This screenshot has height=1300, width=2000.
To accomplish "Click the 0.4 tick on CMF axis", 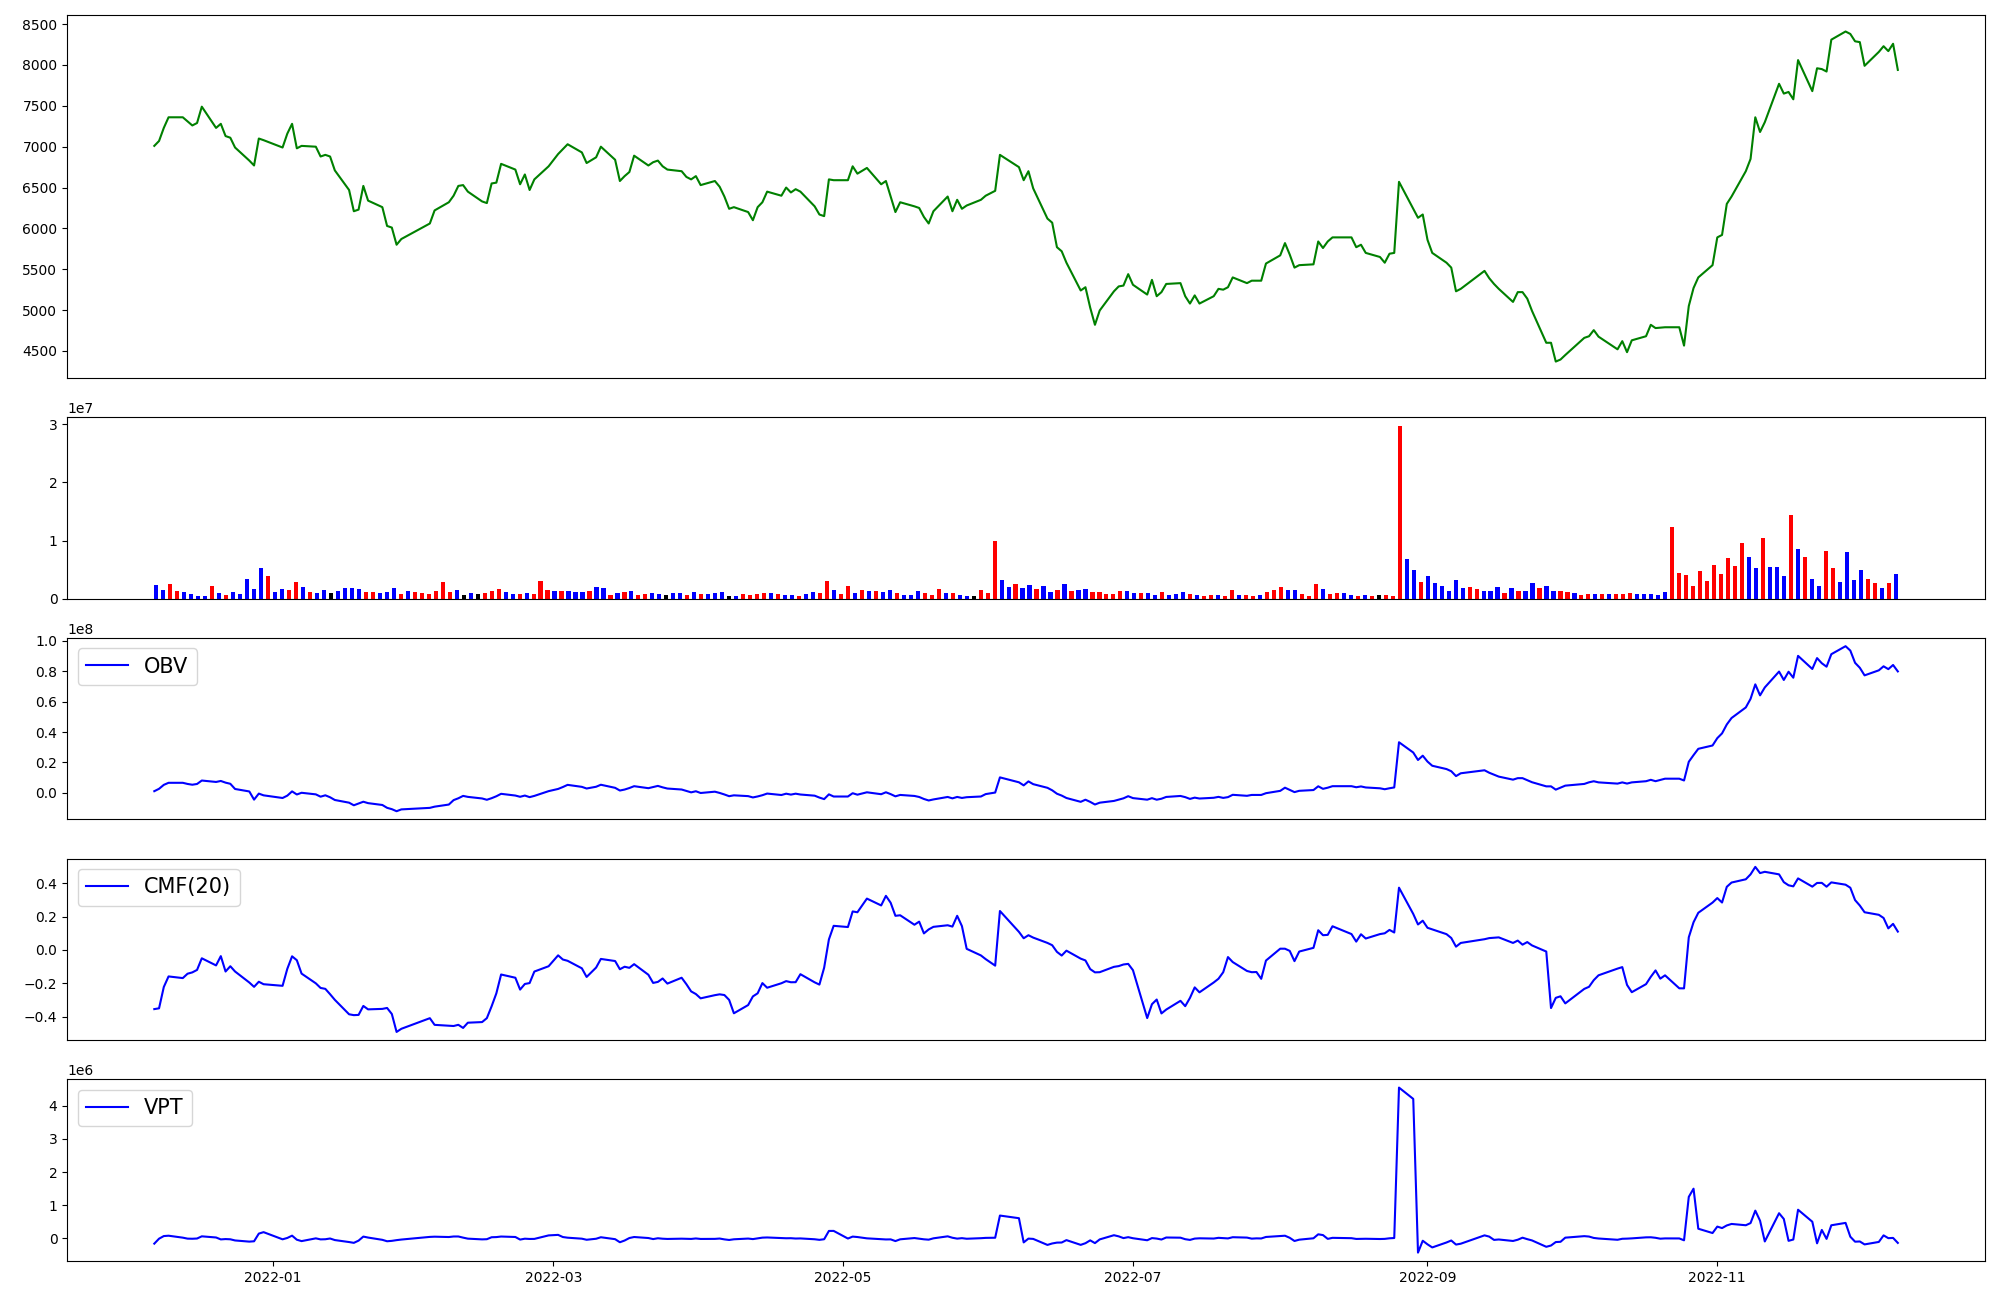I will tap(47, 884).
